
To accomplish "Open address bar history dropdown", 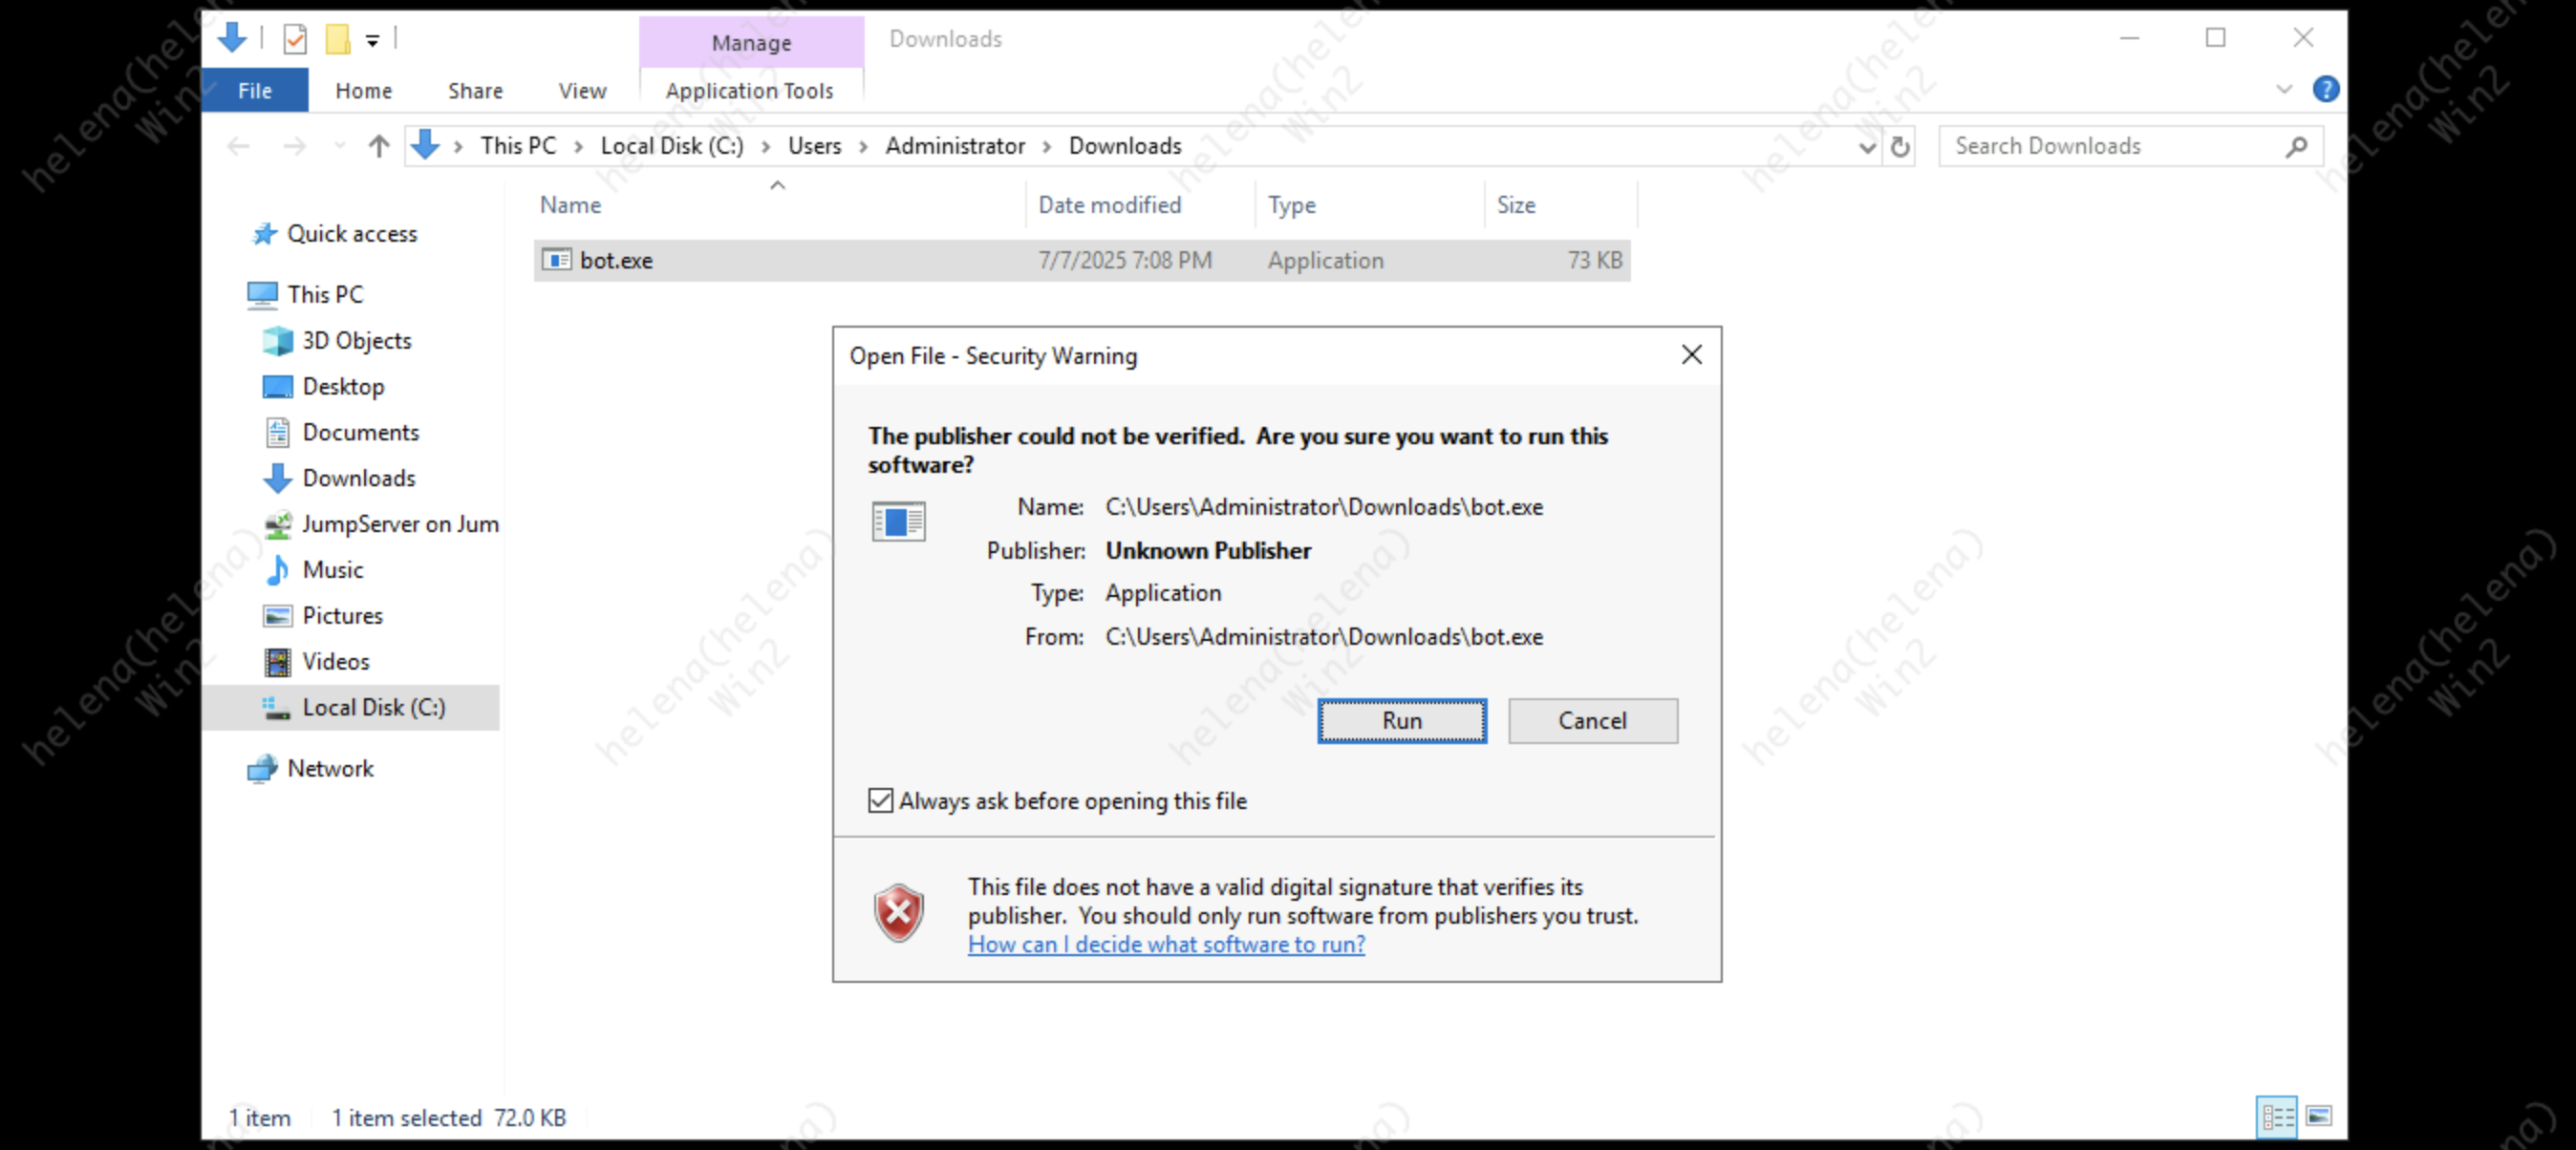I will [1866, 147].
